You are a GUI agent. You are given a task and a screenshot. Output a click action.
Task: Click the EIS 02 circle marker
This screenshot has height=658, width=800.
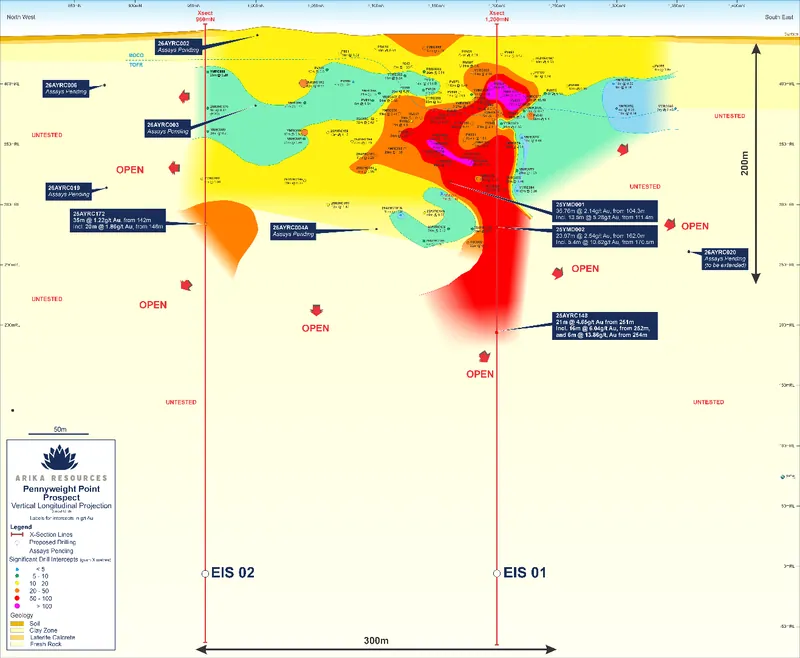tap(205, 573)
